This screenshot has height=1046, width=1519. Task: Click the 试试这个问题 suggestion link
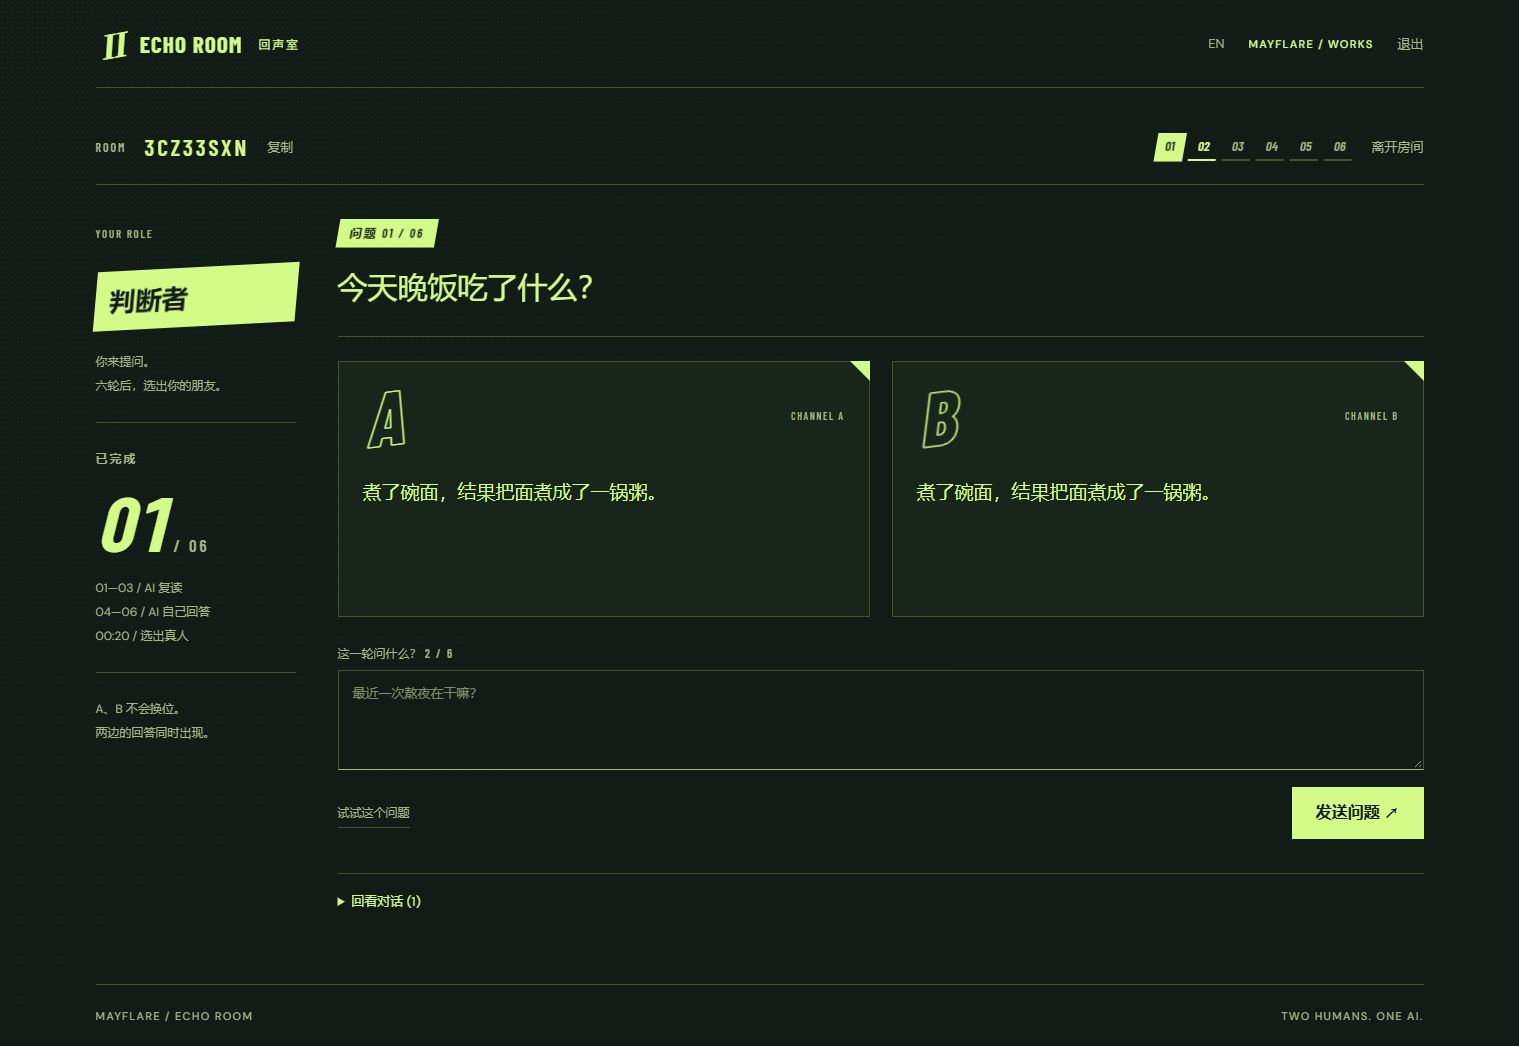pyautogui.click(x=373, y=813)
